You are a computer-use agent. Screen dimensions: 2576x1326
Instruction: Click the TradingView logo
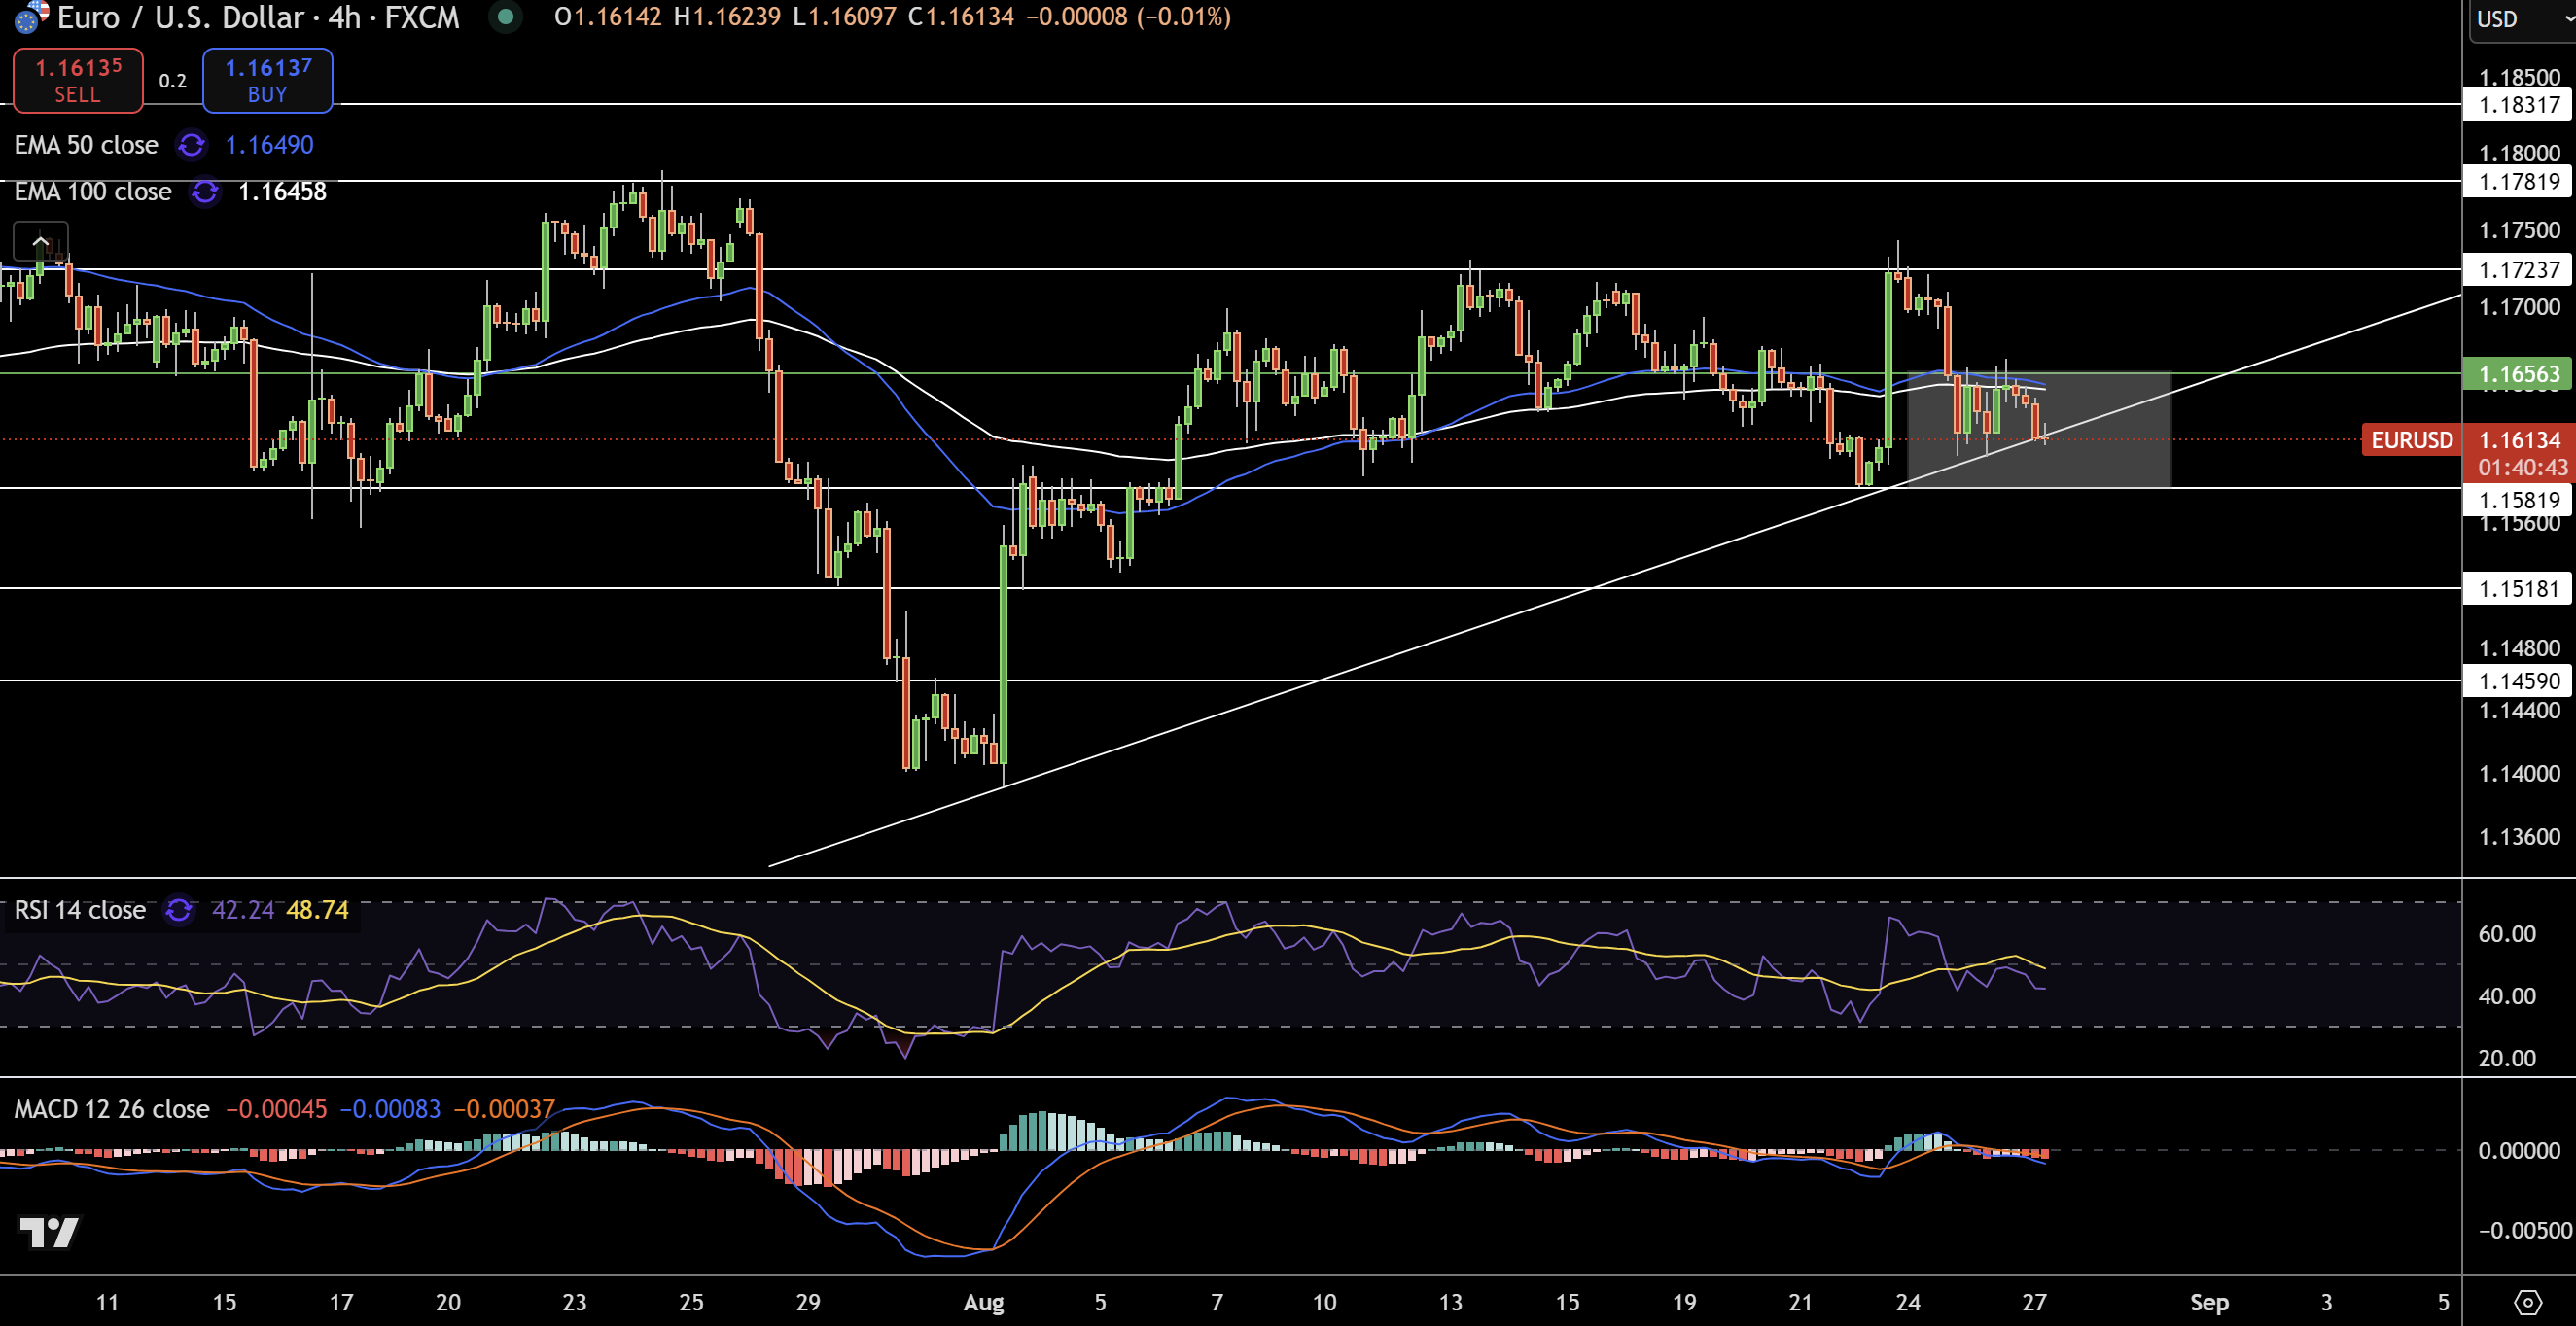49,1232
